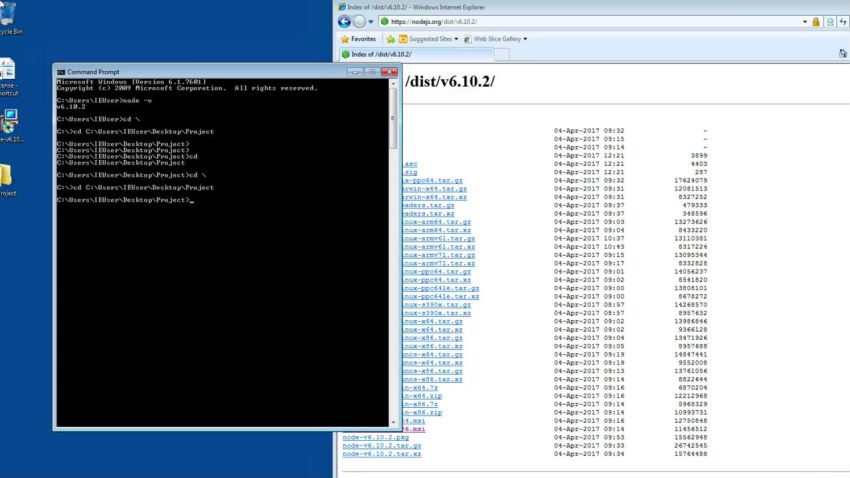
Task: Go back in Internet Explorer
Action: point(344,22)
